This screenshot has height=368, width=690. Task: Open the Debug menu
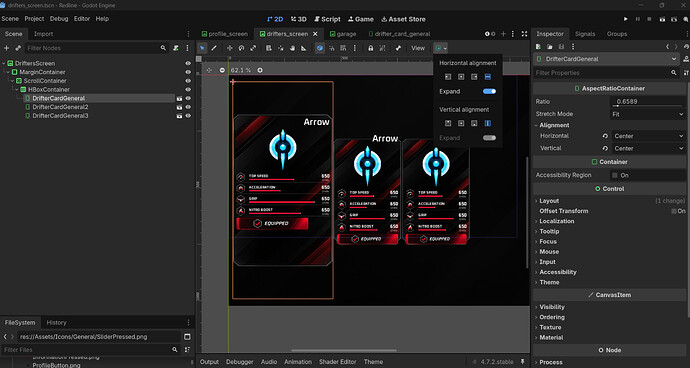point(59,19)
